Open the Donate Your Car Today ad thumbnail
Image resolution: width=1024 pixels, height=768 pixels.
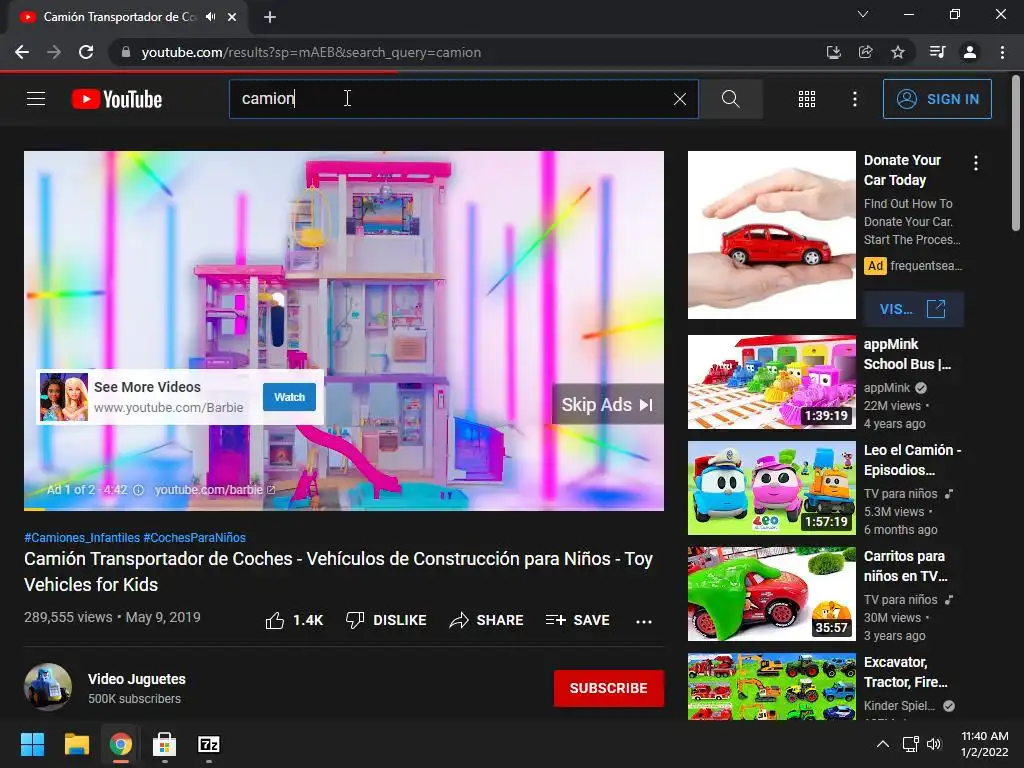(772, 235)
